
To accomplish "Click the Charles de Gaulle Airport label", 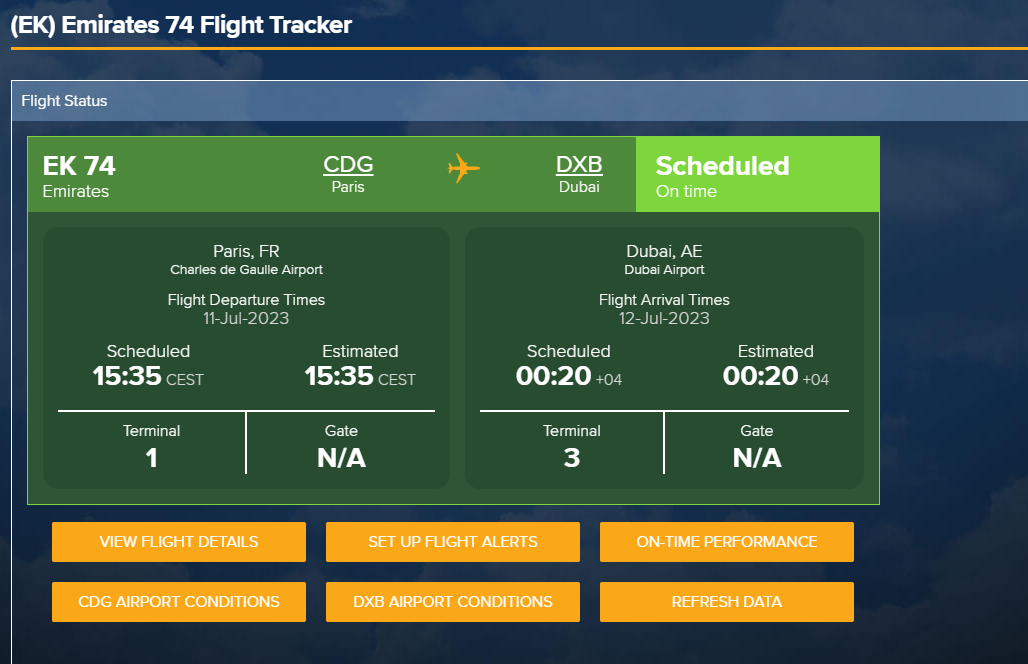I will tap(247, 269).
